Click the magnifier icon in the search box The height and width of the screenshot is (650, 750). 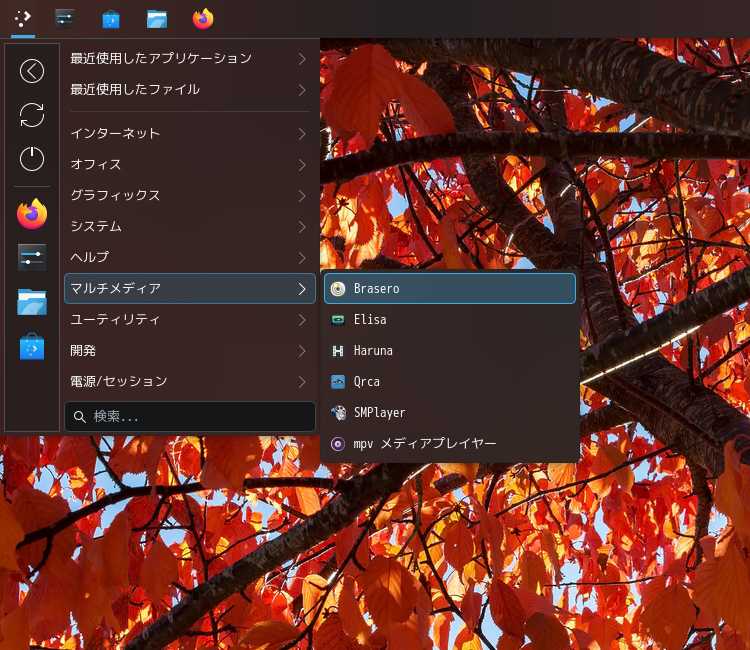tap(80, 417)
